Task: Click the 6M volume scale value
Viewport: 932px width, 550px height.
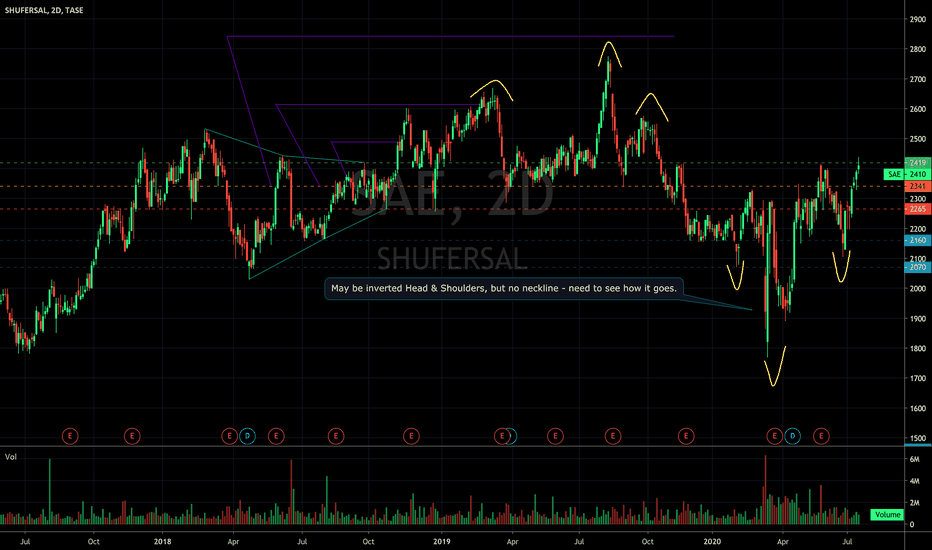Action: tap(915, 459)
